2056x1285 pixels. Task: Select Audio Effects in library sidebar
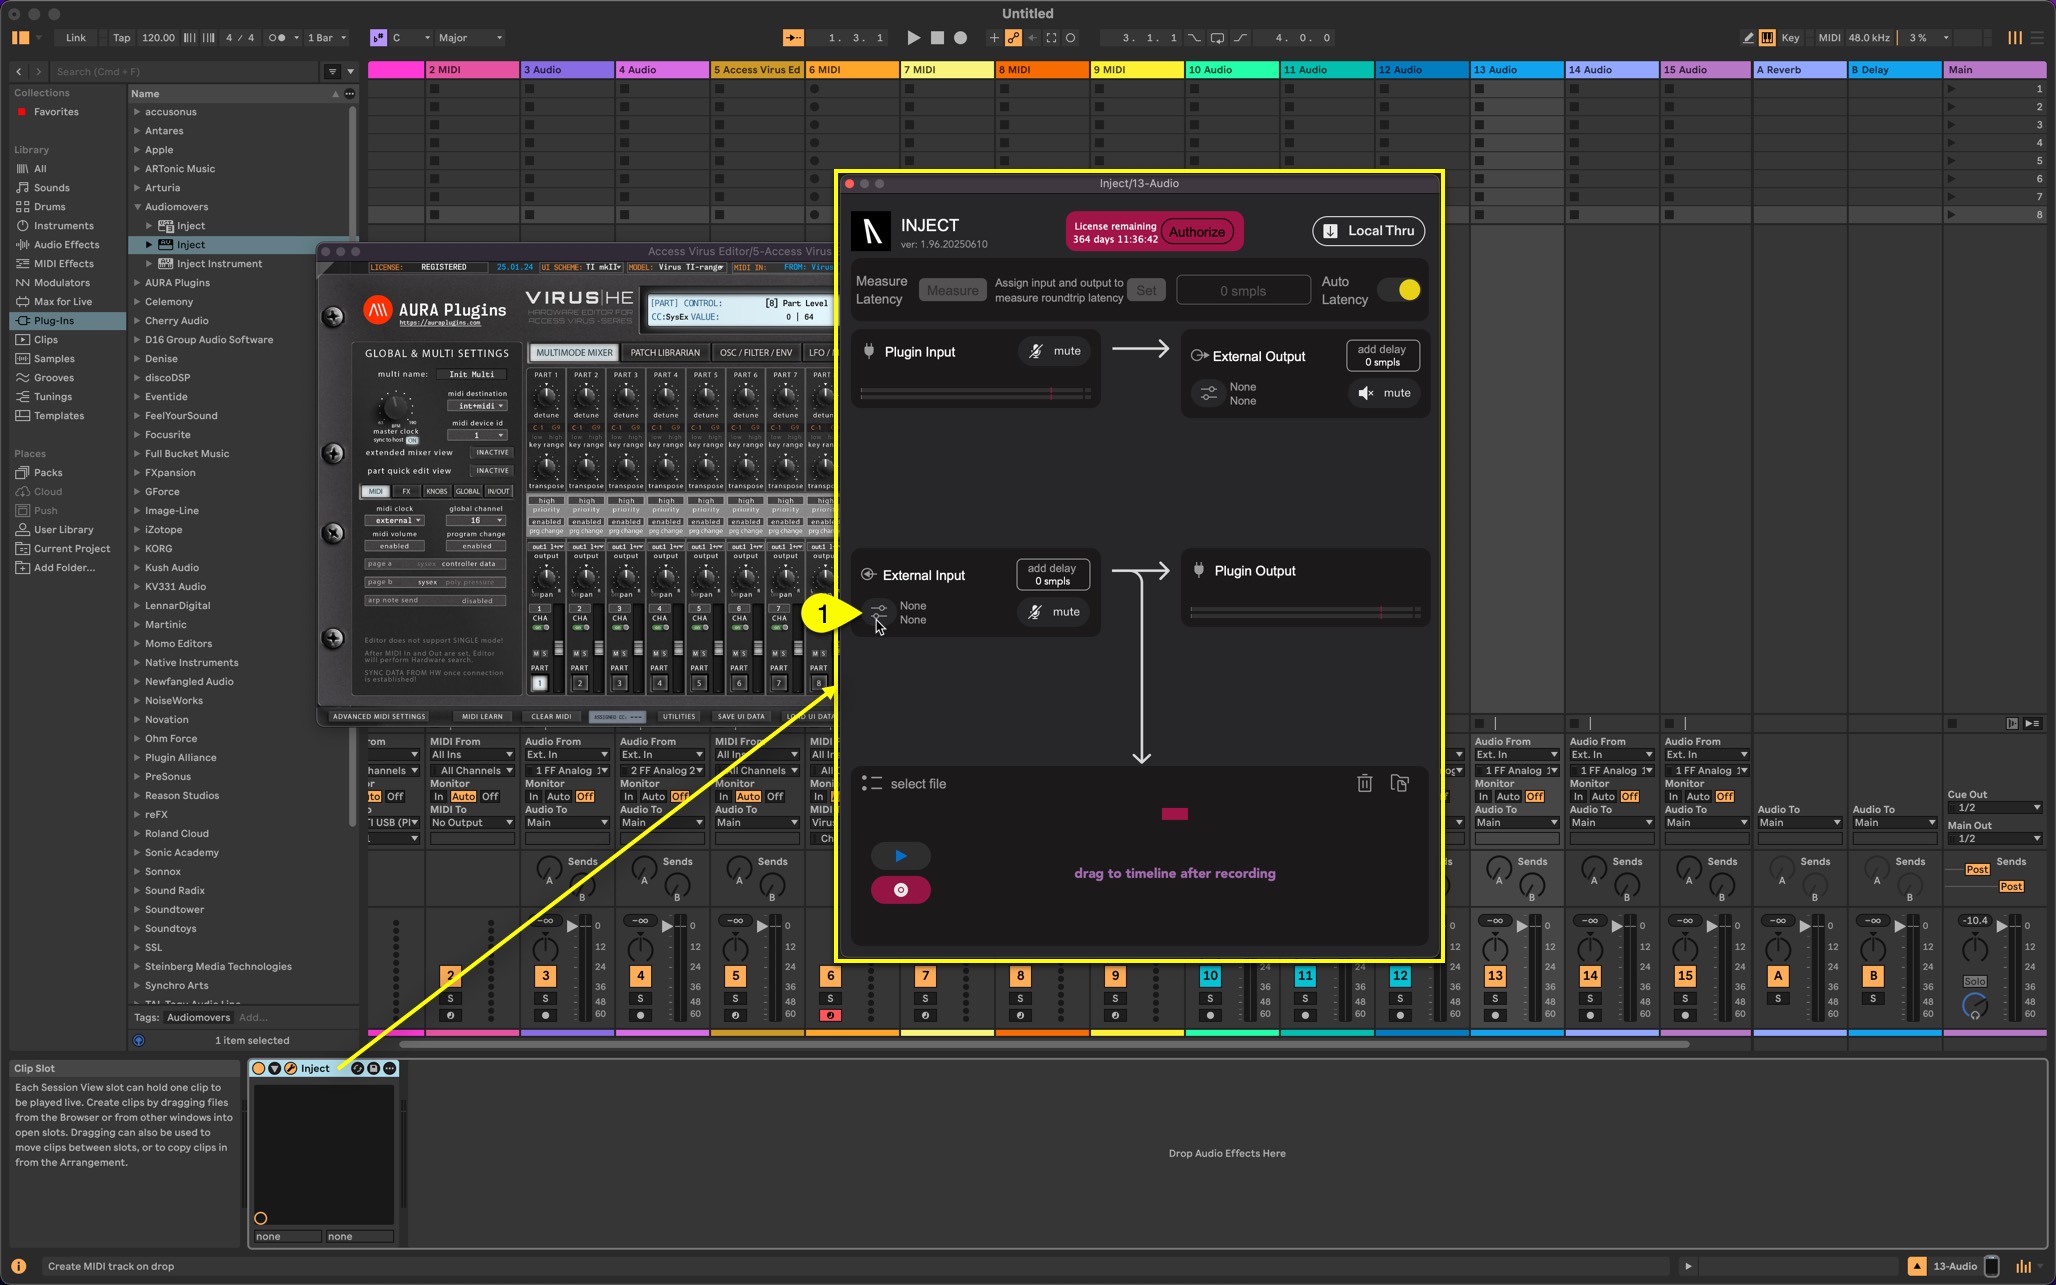tap(66, 245)
